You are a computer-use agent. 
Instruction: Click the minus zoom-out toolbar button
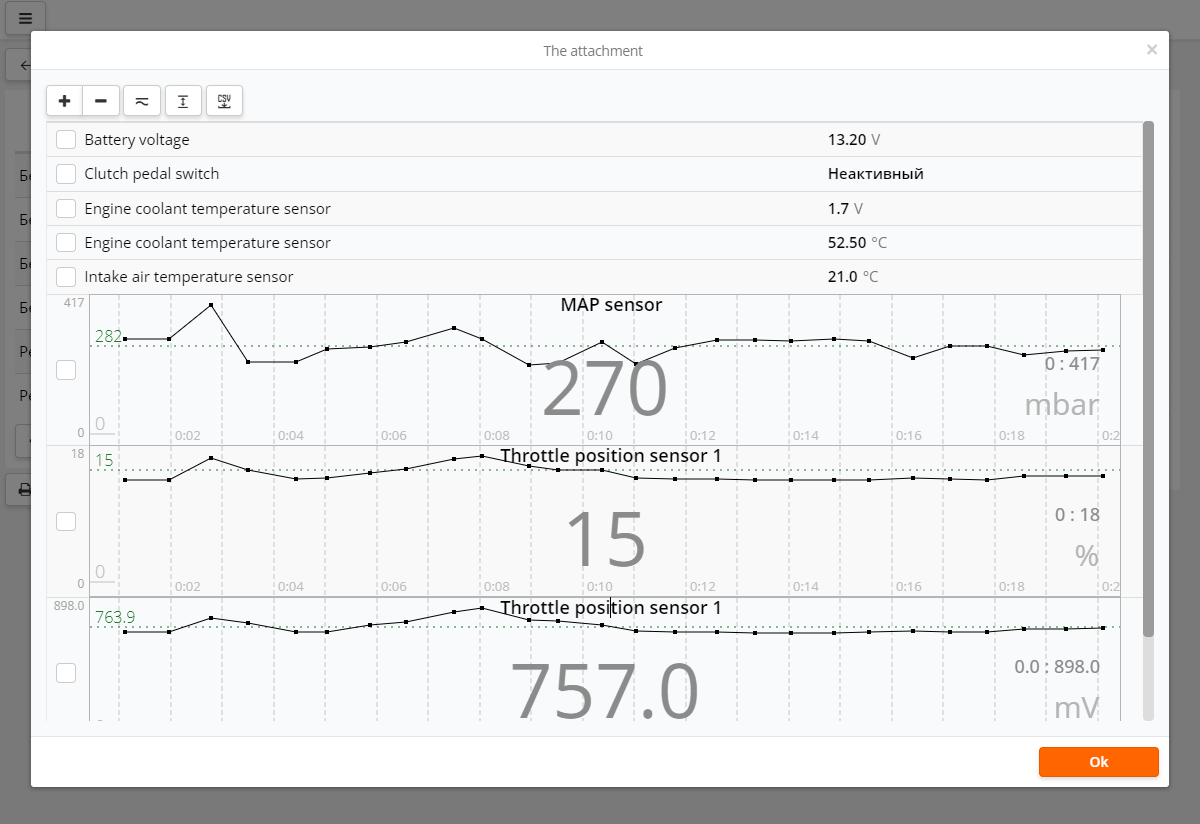click(x=101, y=101)
